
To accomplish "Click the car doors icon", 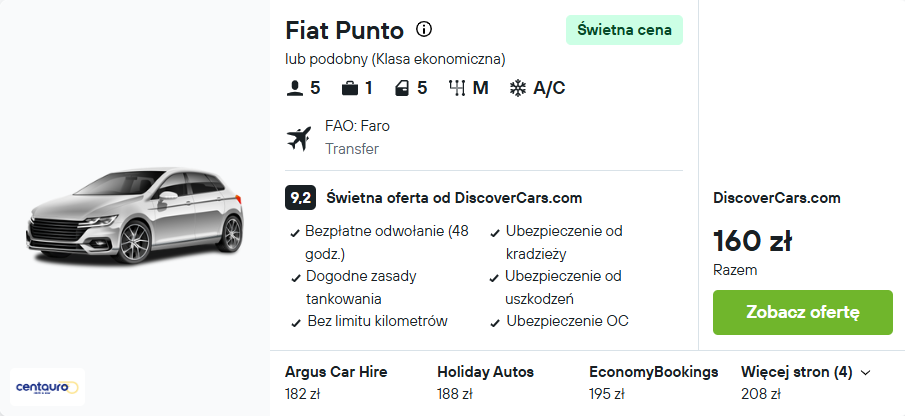I will click(x=402, y=88).
